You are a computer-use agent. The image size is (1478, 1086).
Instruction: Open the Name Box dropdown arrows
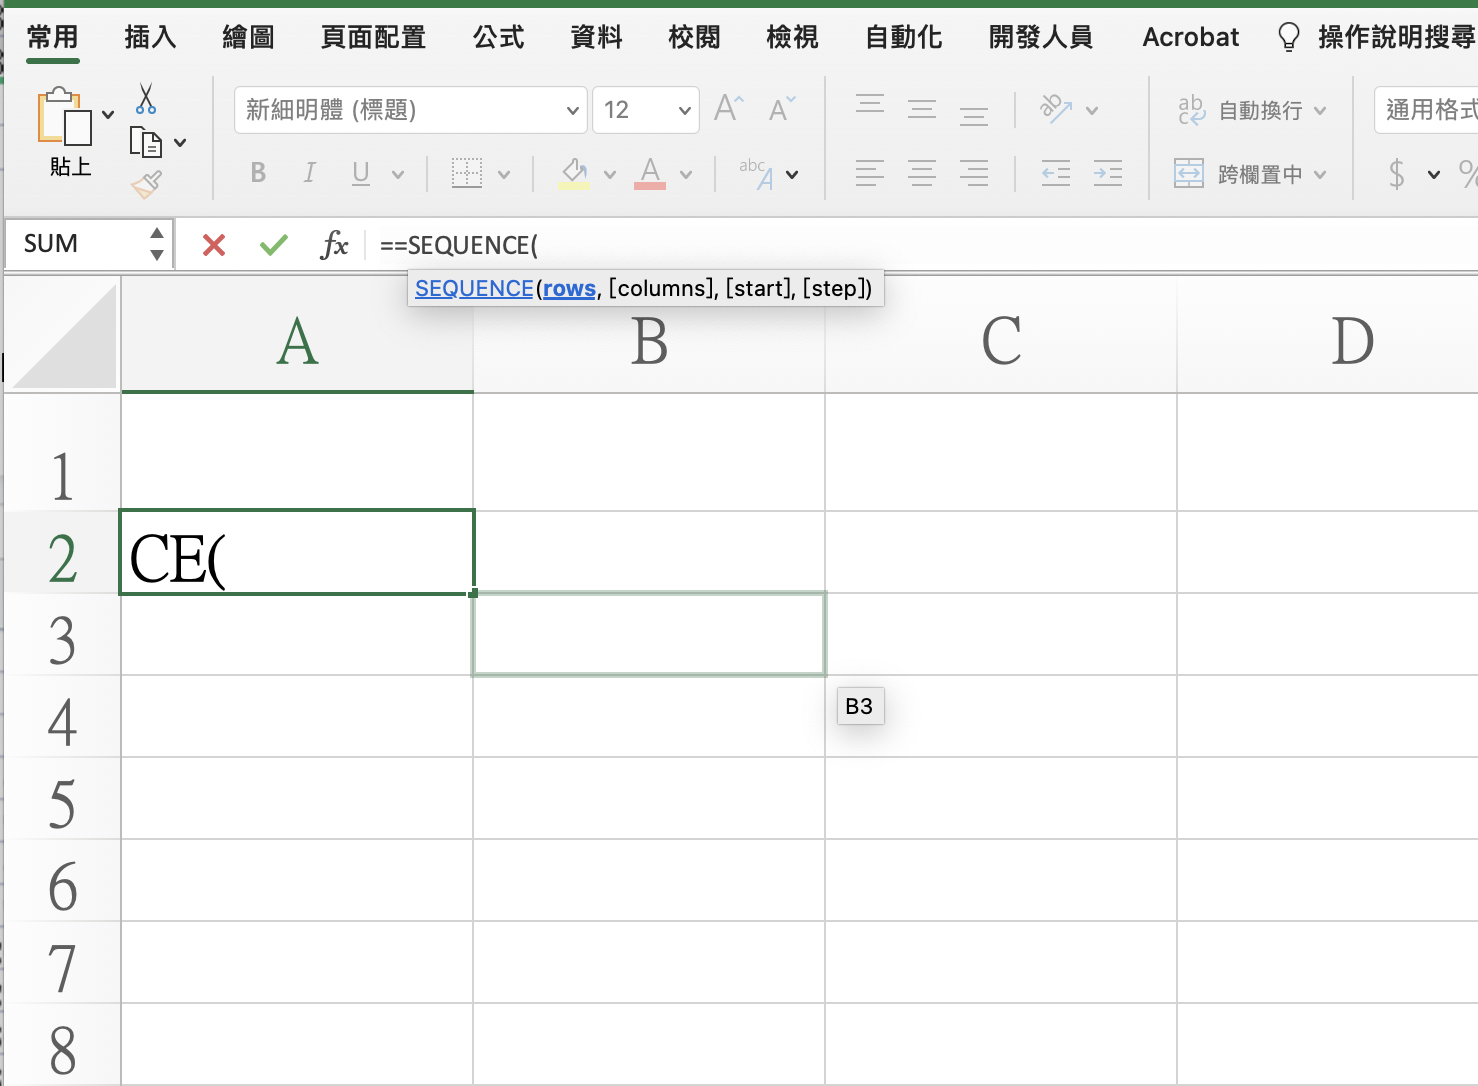point(156,244)
